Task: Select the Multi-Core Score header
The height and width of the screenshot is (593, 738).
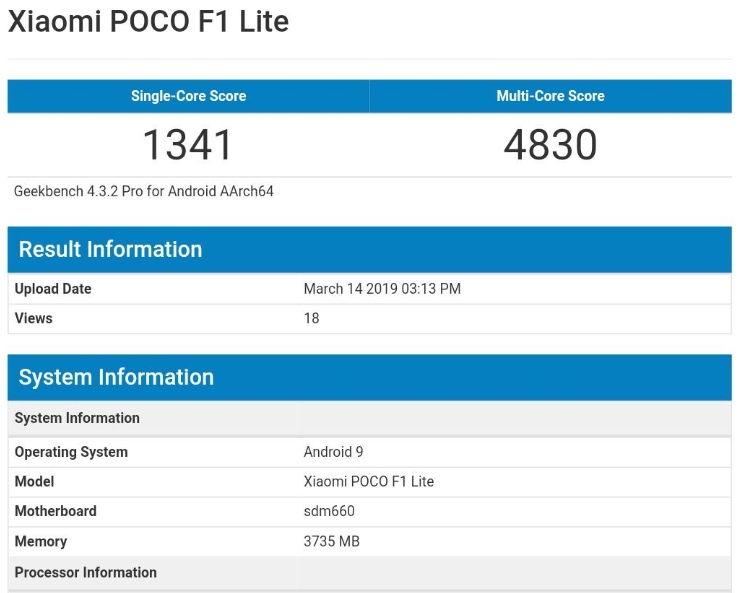Action: [x=550, y=96]
